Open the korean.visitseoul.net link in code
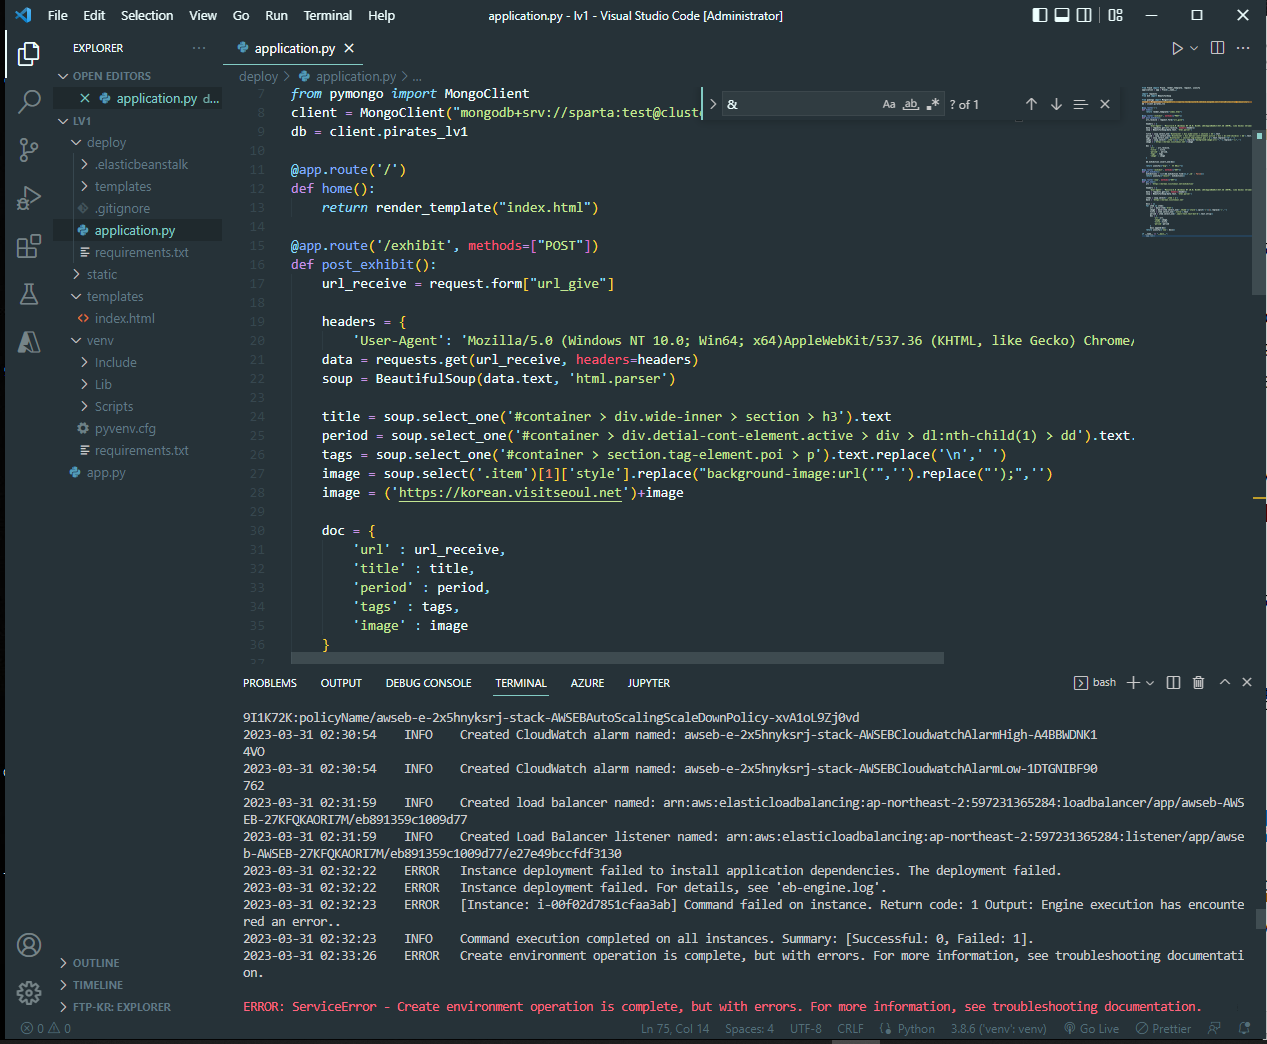1267x1044 pixels. point(510,493)
